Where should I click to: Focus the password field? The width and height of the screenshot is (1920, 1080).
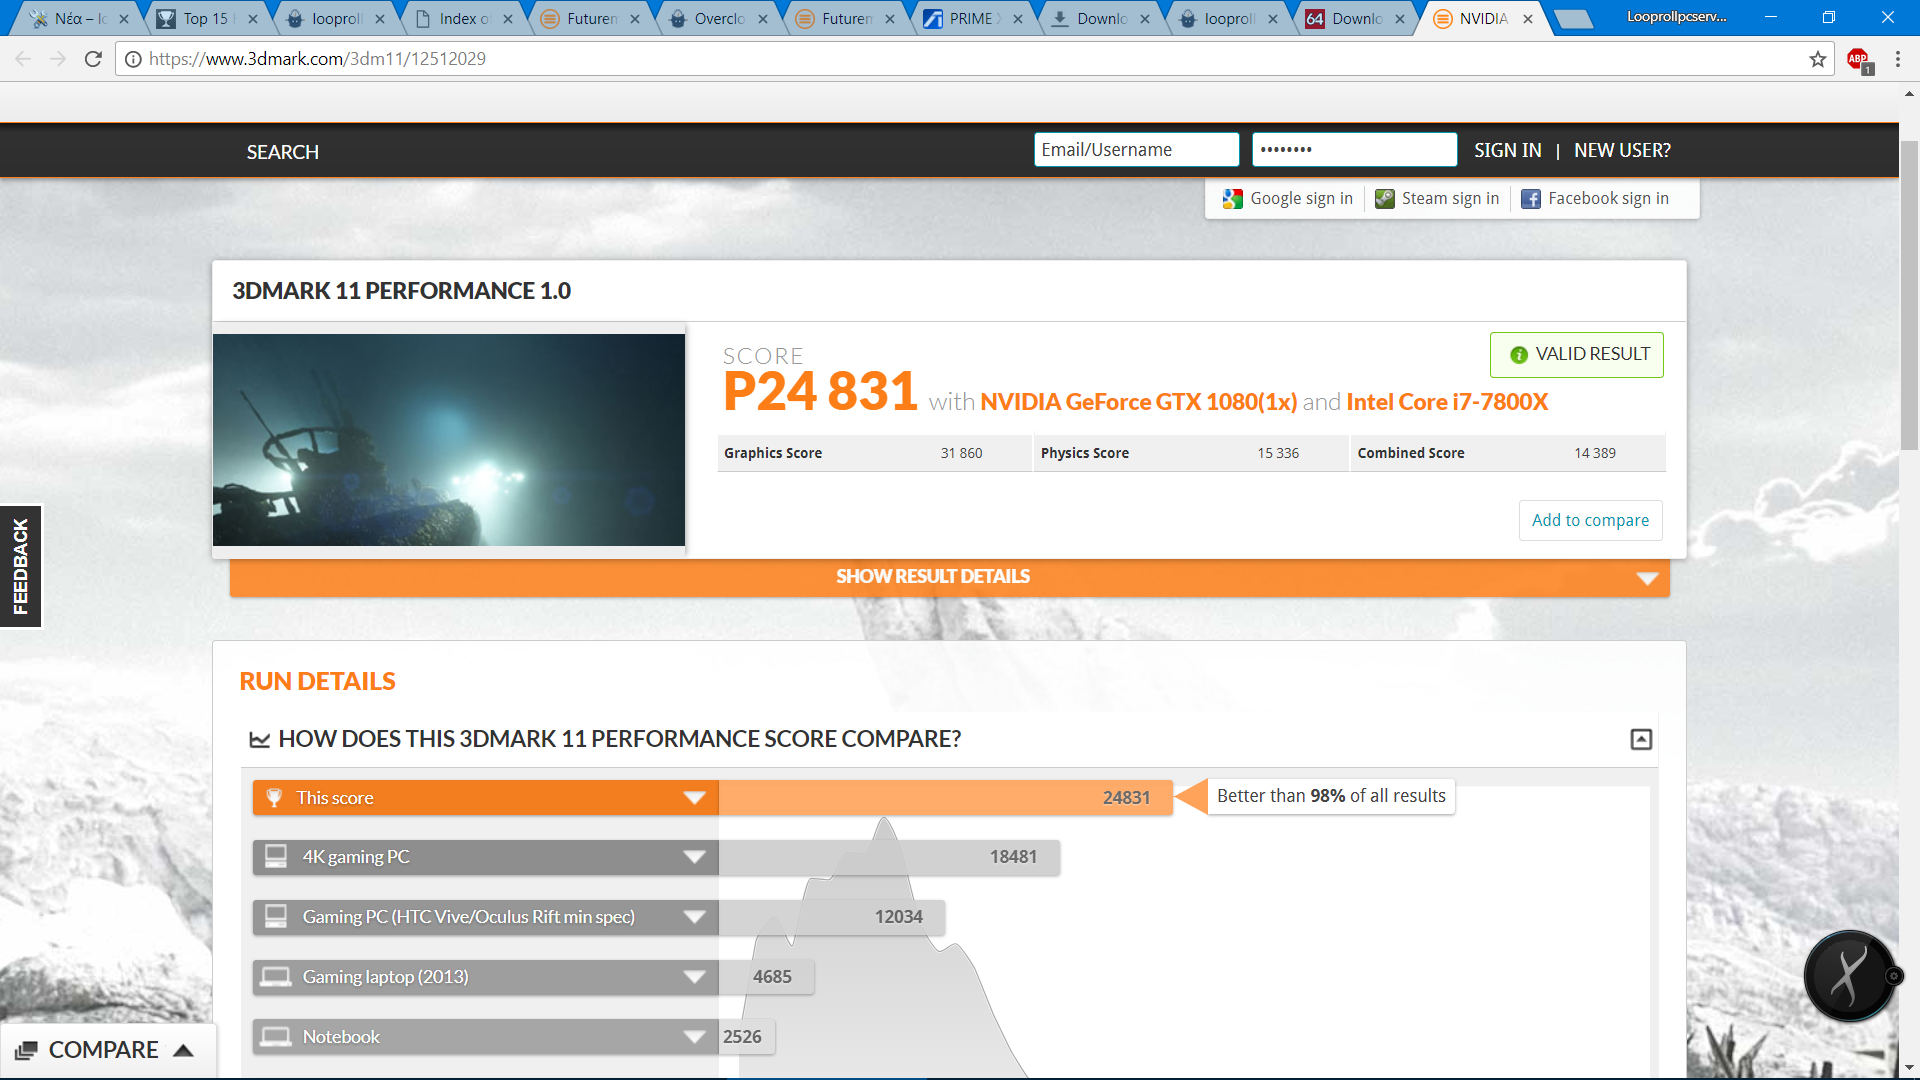click(1354, 150)
